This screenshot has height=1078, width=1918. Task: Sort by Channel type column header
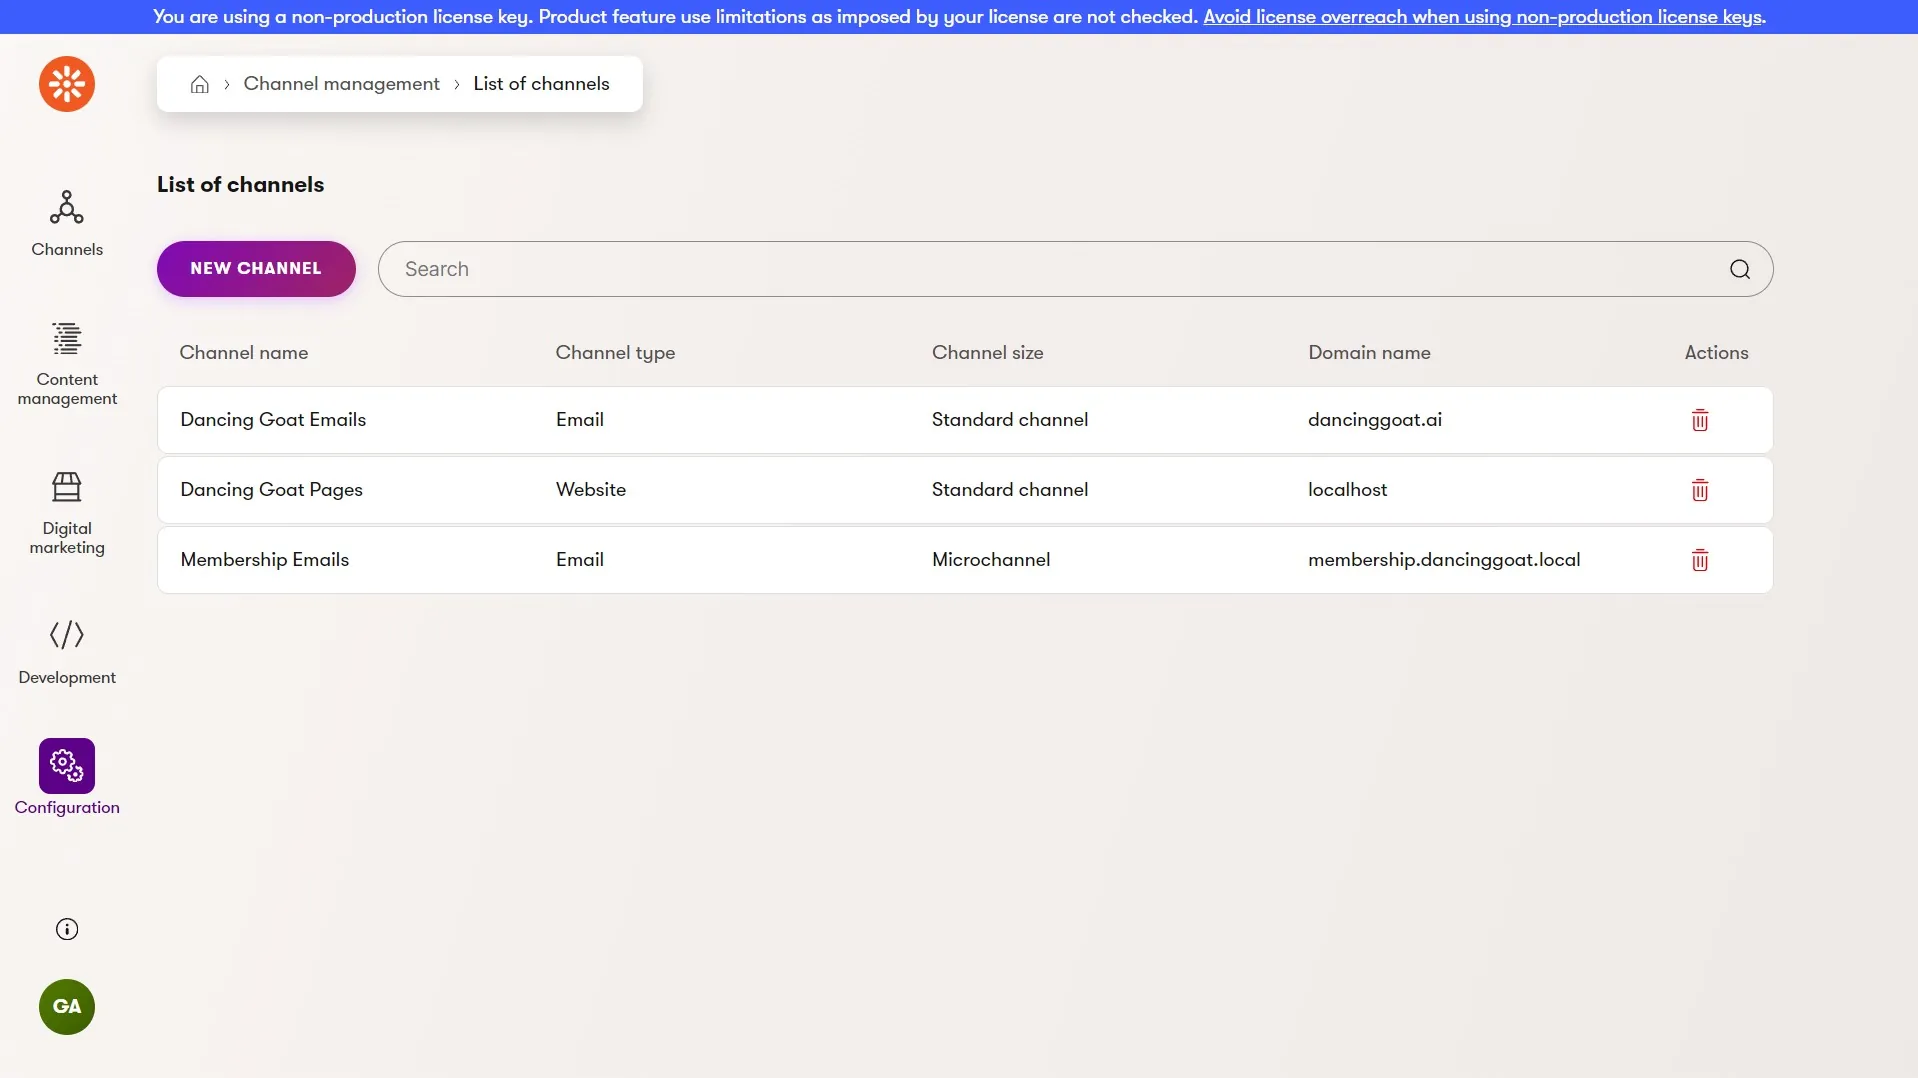coord(615,353)
